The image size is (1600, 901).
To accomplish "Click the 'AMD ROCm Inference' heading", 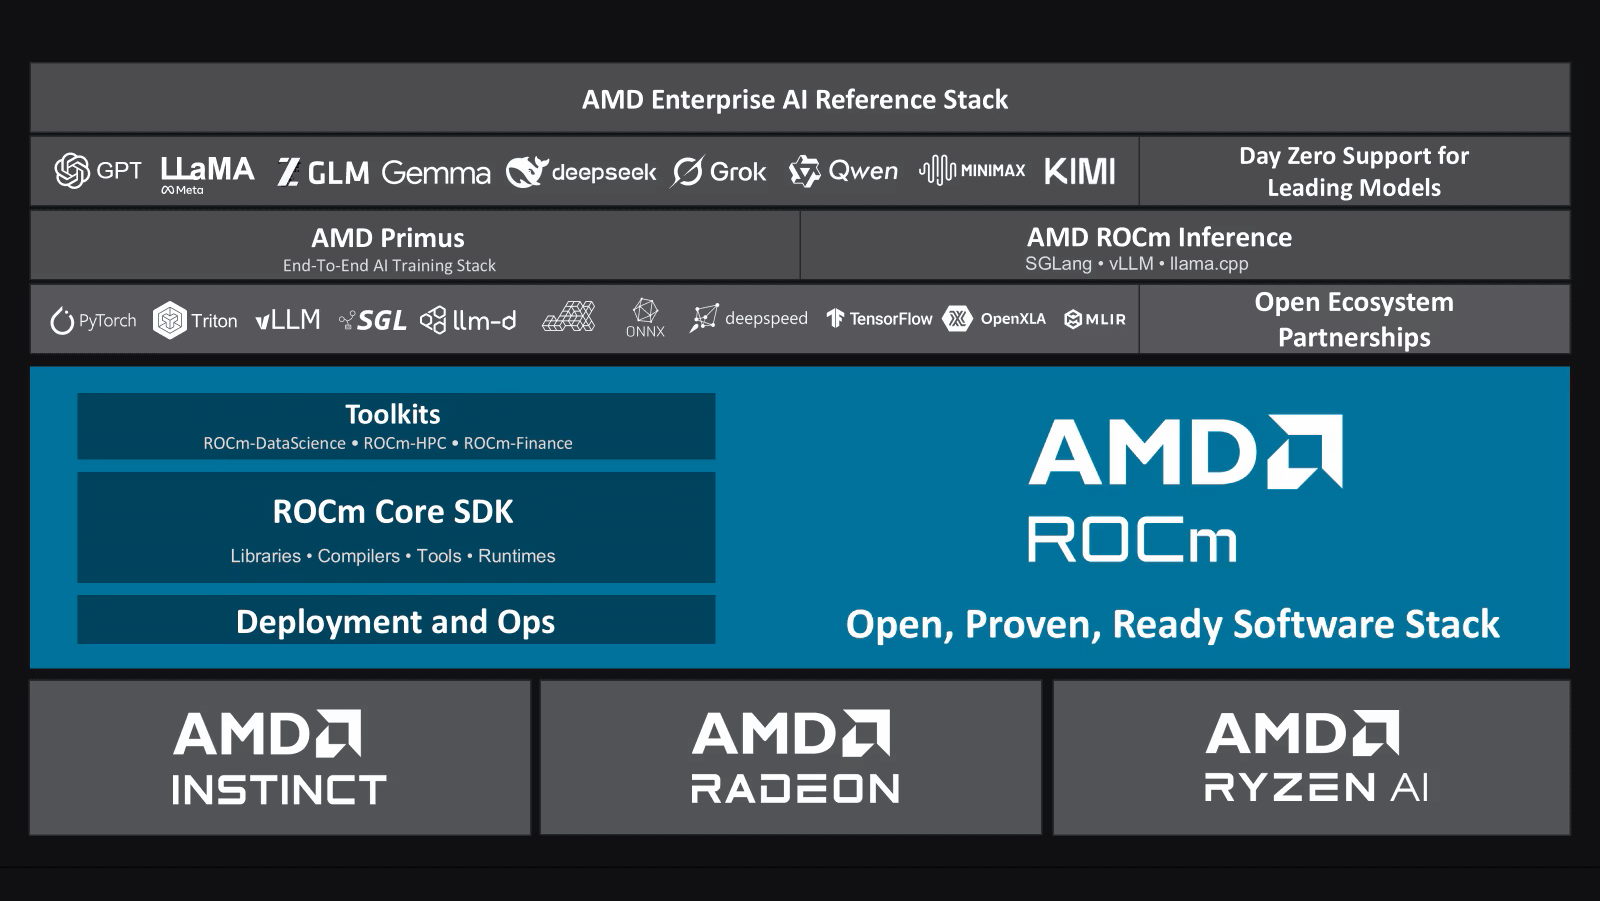I will tap(1159, 237).
